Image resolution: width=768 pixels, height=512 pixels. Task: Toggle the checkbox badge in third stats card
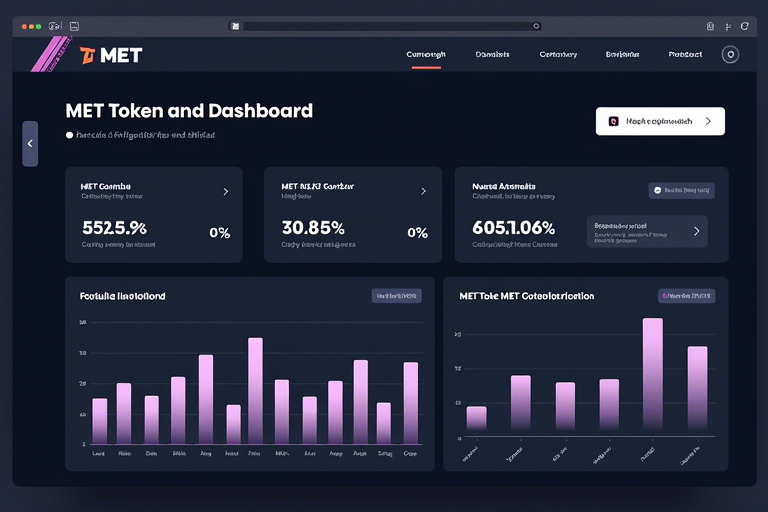coord(657,189)
